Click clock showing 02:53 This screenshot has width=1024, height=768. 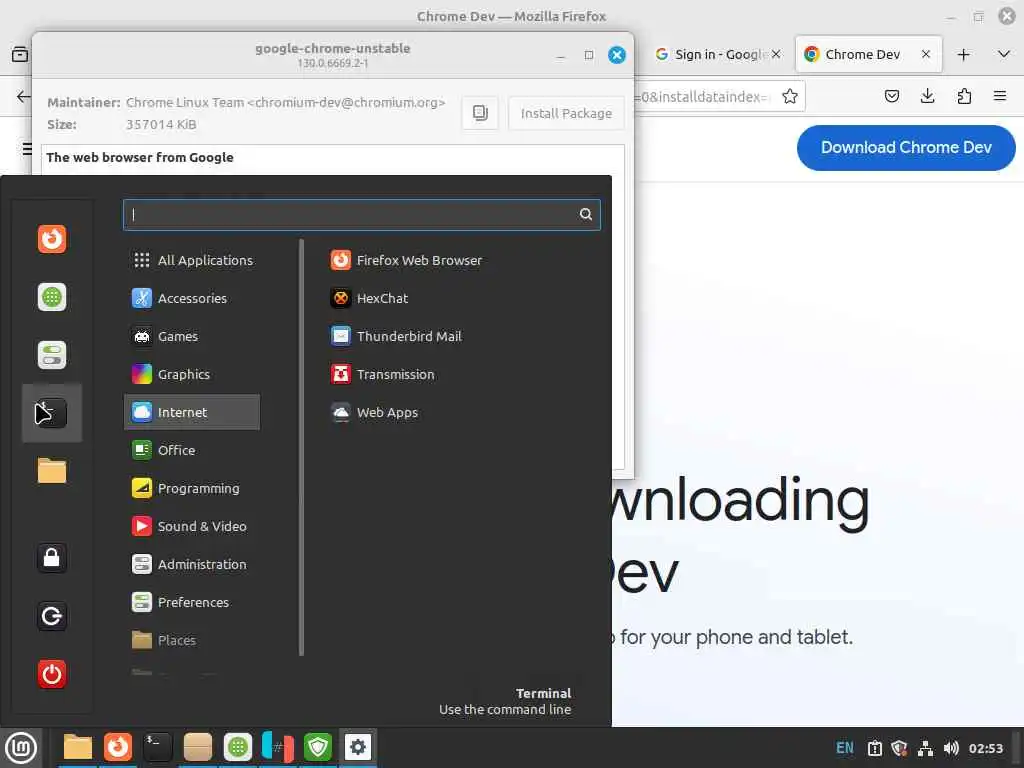(985, 748)
